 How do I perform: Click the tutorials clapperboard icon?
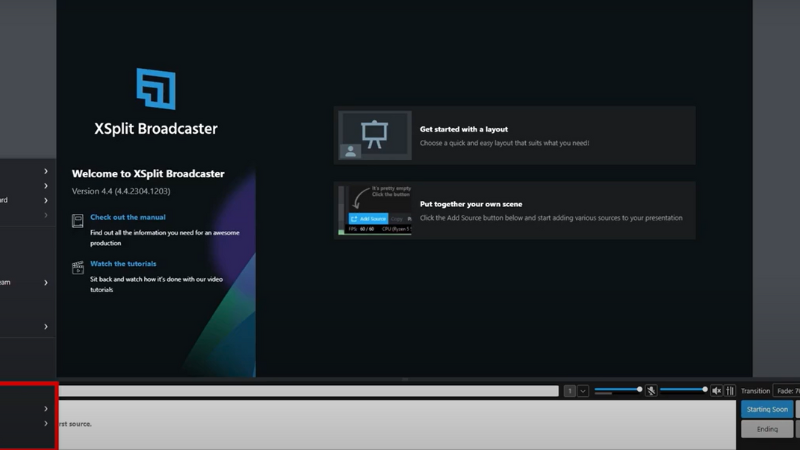pyautogui.click(x=78, y=267)
